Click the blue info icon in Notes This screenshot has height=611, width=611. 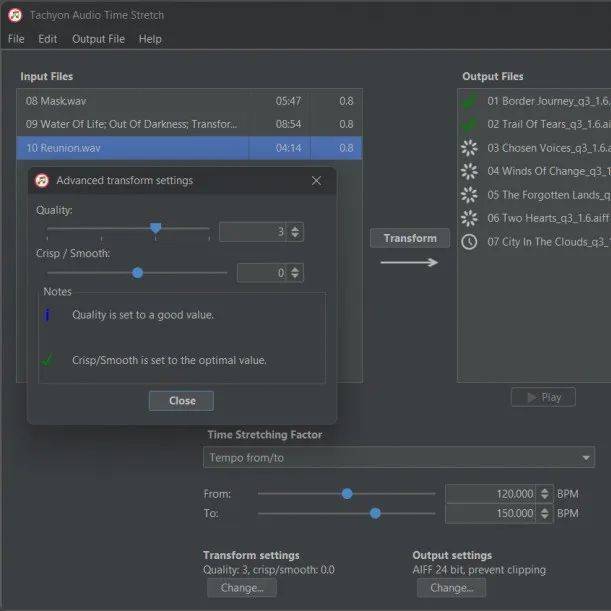pyautogui.click(x=47, y=315)
